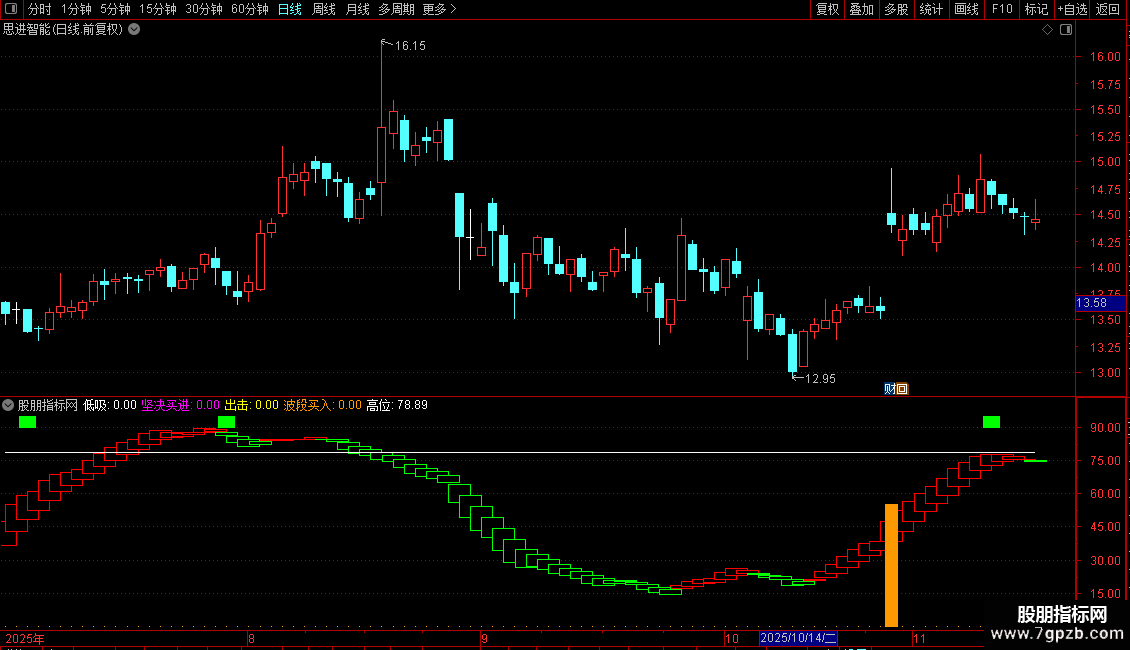
Task: Click the 16.15 high price label
Action: [410, 46]
